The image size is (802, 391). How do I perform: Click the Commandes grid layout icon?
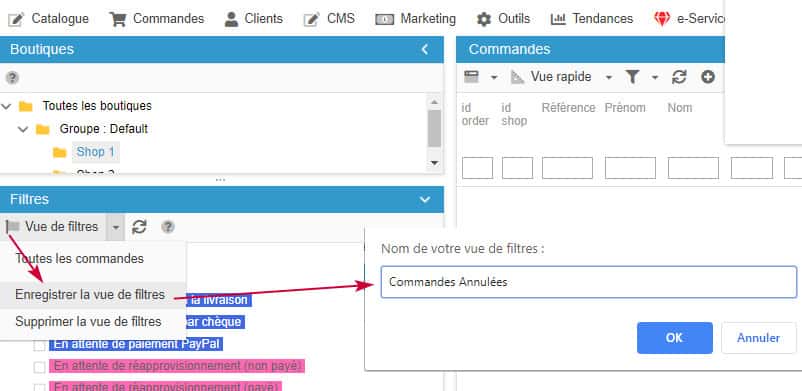click(x=471, y=77)
